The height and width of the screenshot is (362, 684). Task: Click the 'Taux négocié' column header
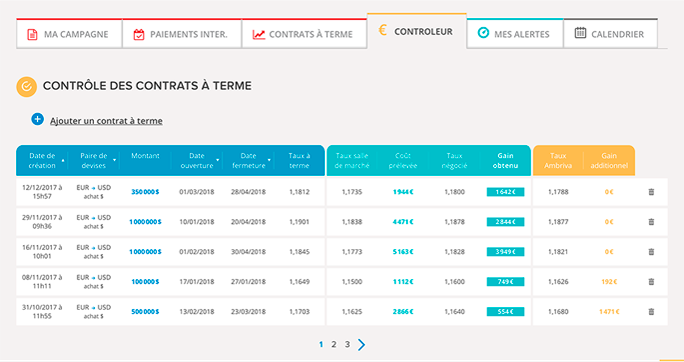454,161
